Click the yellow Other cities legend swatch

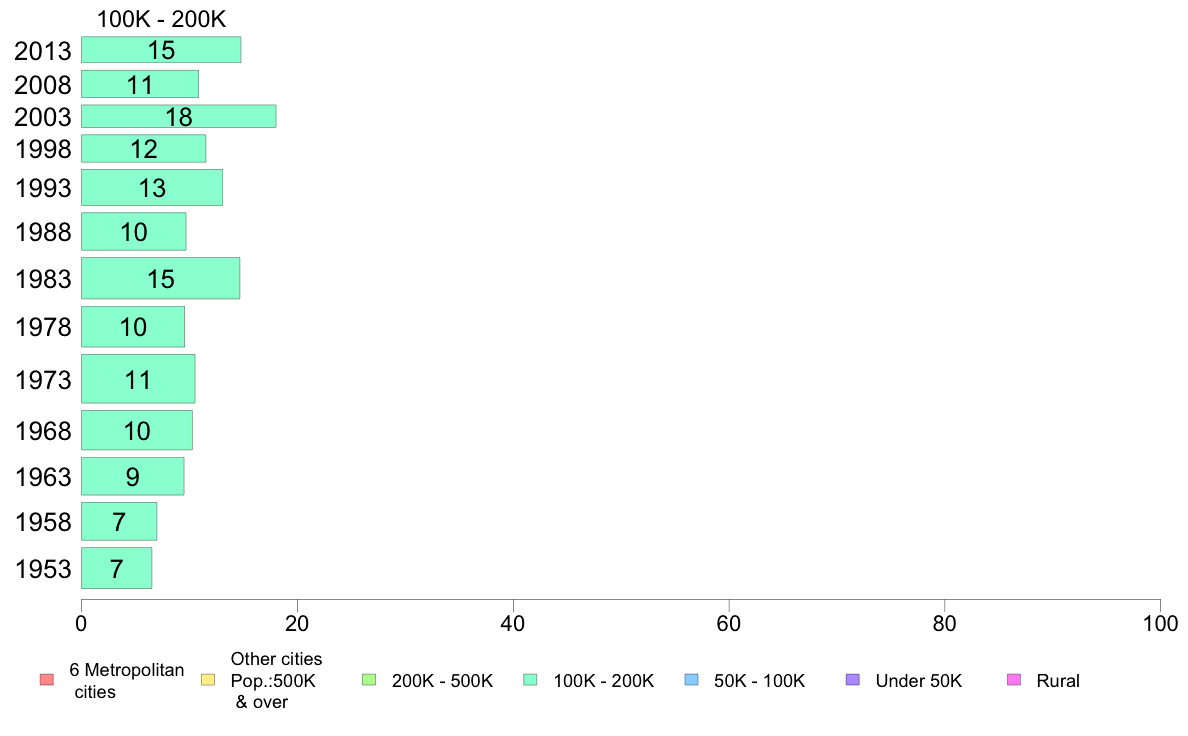(208, 680)
